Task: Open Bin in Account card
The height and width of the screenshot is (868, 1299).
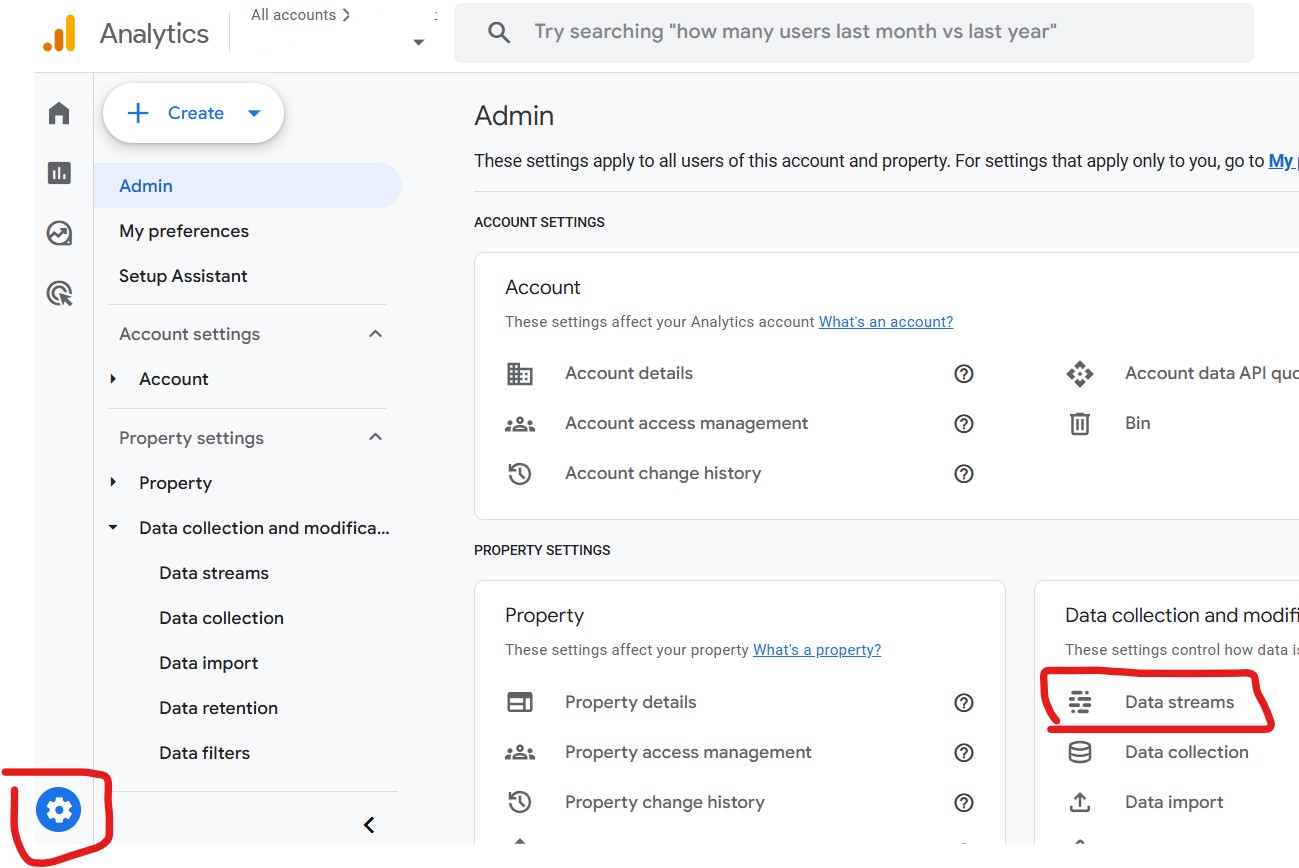Action: point(1137,423)
